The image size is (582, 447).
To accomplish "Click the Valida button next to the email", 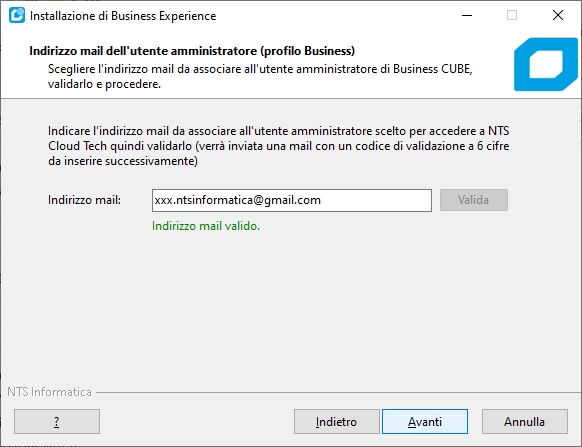I will (x=474, y=200).
